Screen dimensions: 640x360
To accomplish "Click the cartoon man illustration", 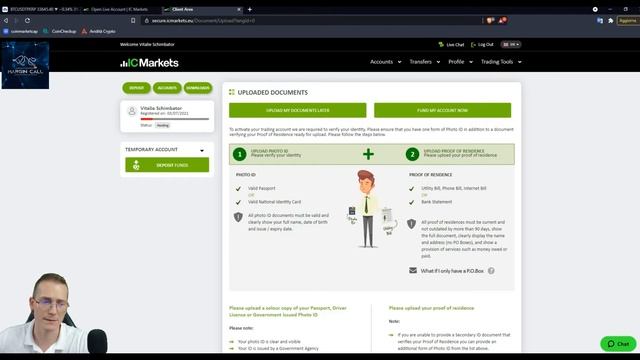I will [369, 209].
